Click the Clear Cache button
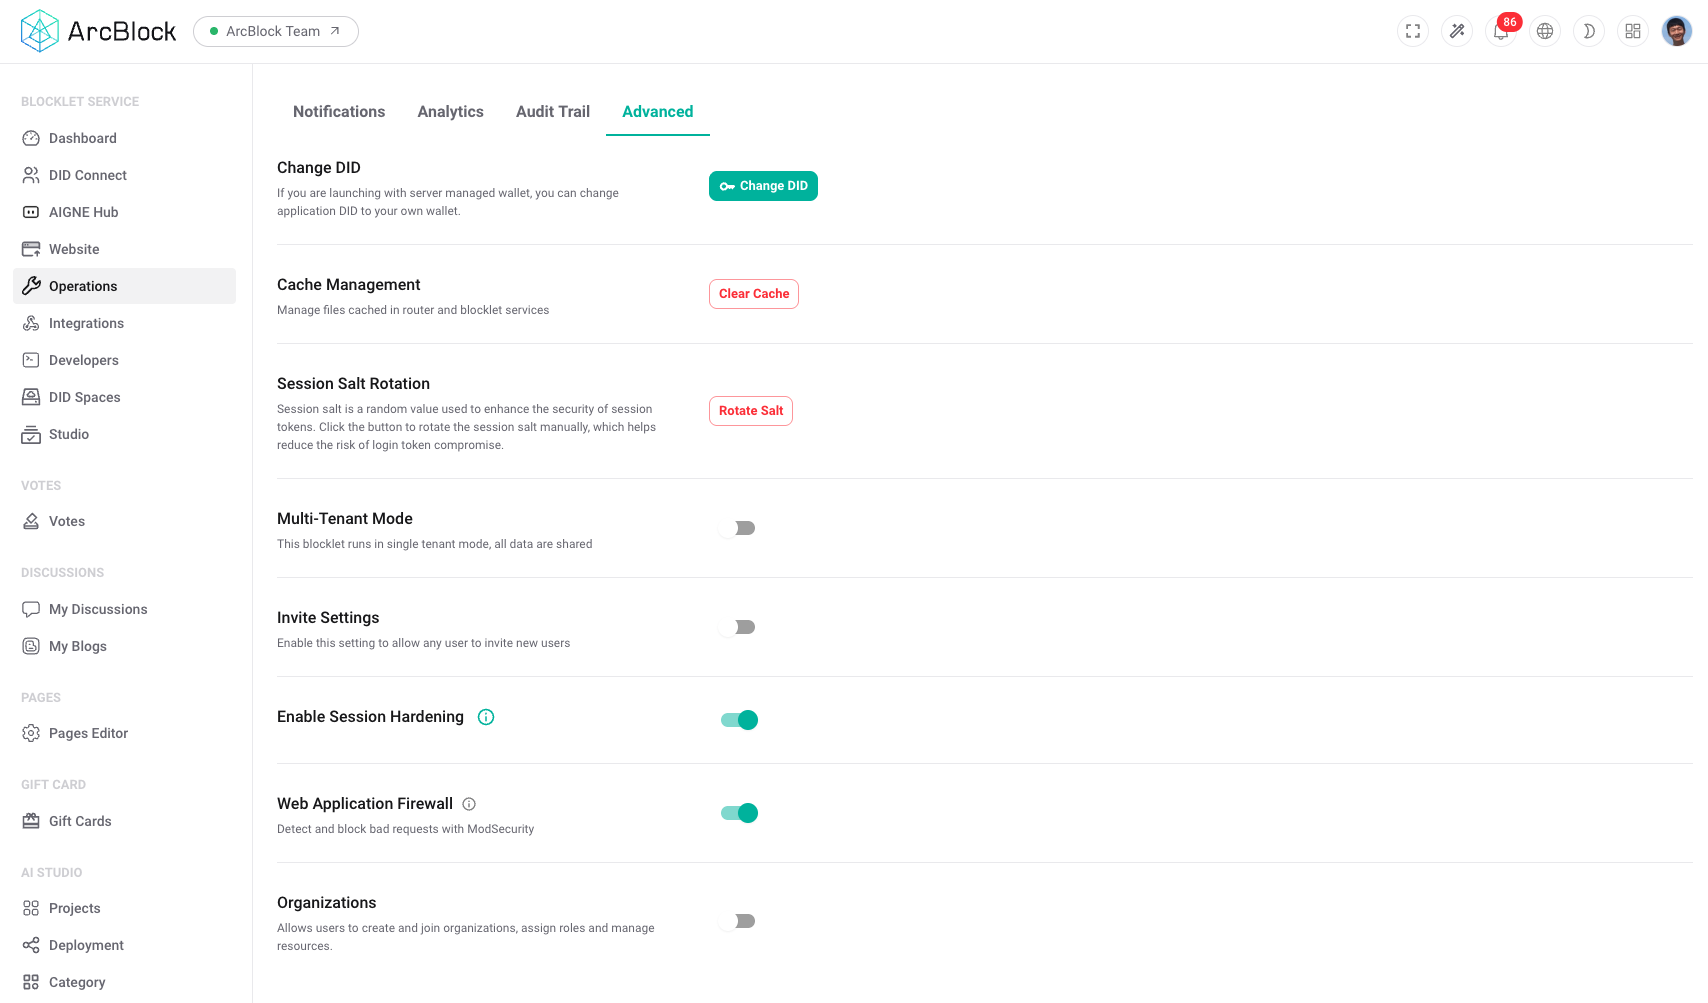Viewport: 1708px width, 1003px height. click(754, 294)
